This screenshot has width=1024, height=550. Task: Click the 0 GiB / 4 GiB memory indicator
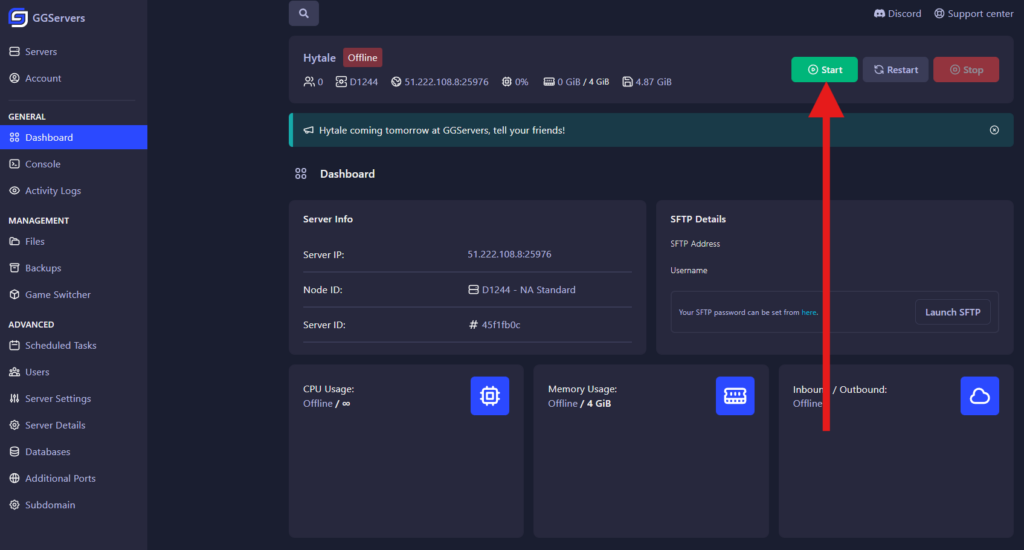pos(577,82)
